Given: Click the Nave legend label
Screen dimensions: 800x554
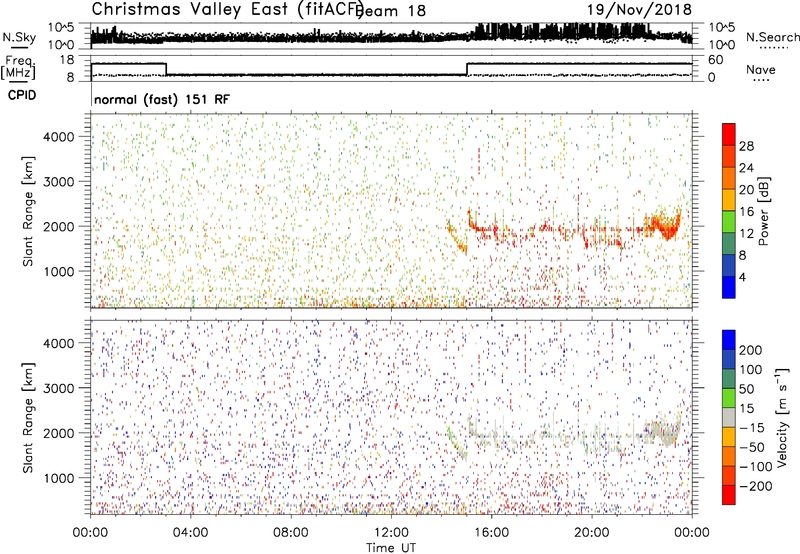Looking at the screenshot, I should [760, 69].
